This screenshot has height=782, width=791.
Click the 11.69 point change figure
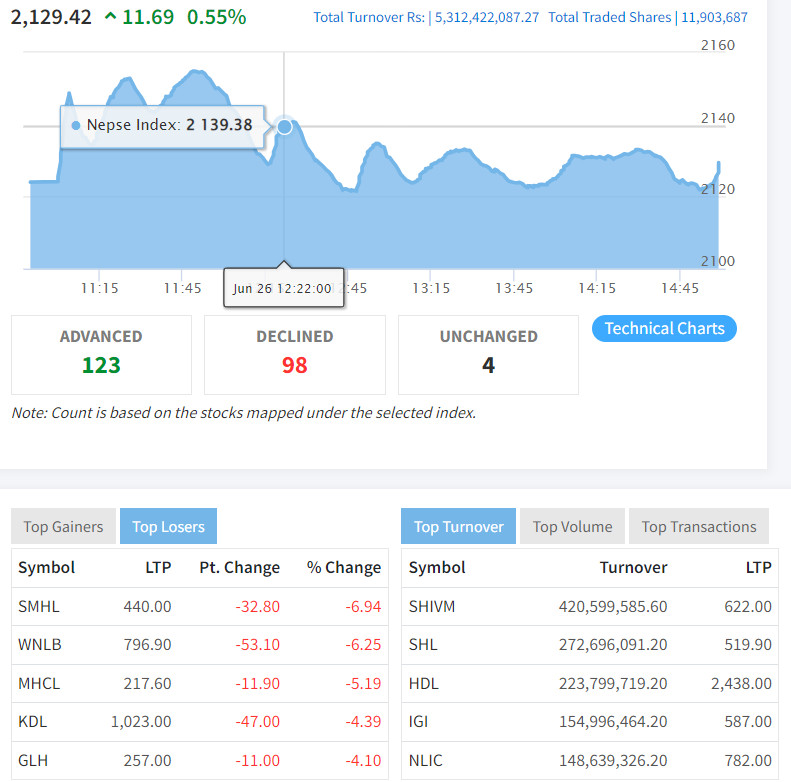pyautogui.click(x=148, y=17)
